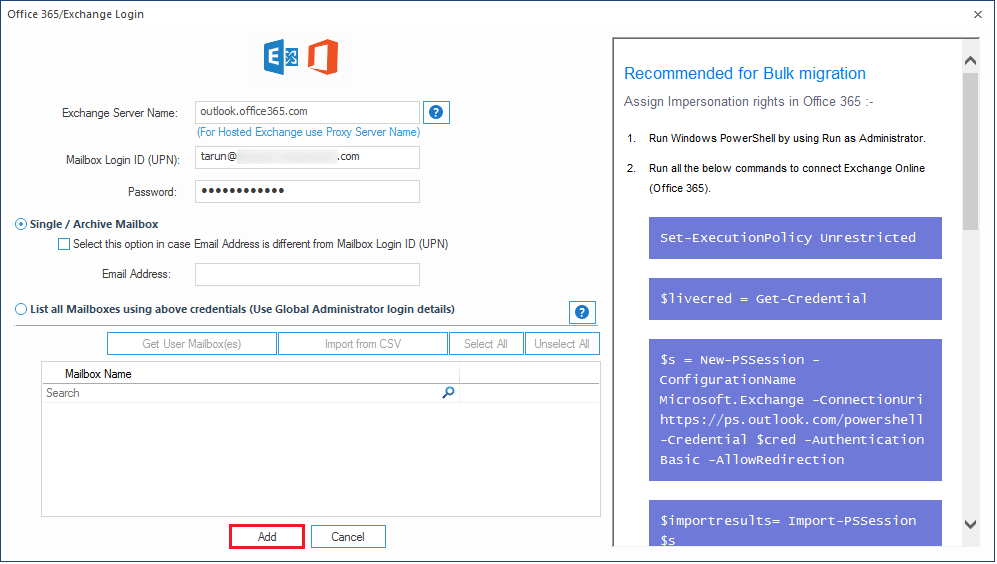Click the Import-PSSession command block
This screenshot has width=997, height=564.
tap(795, 524)
